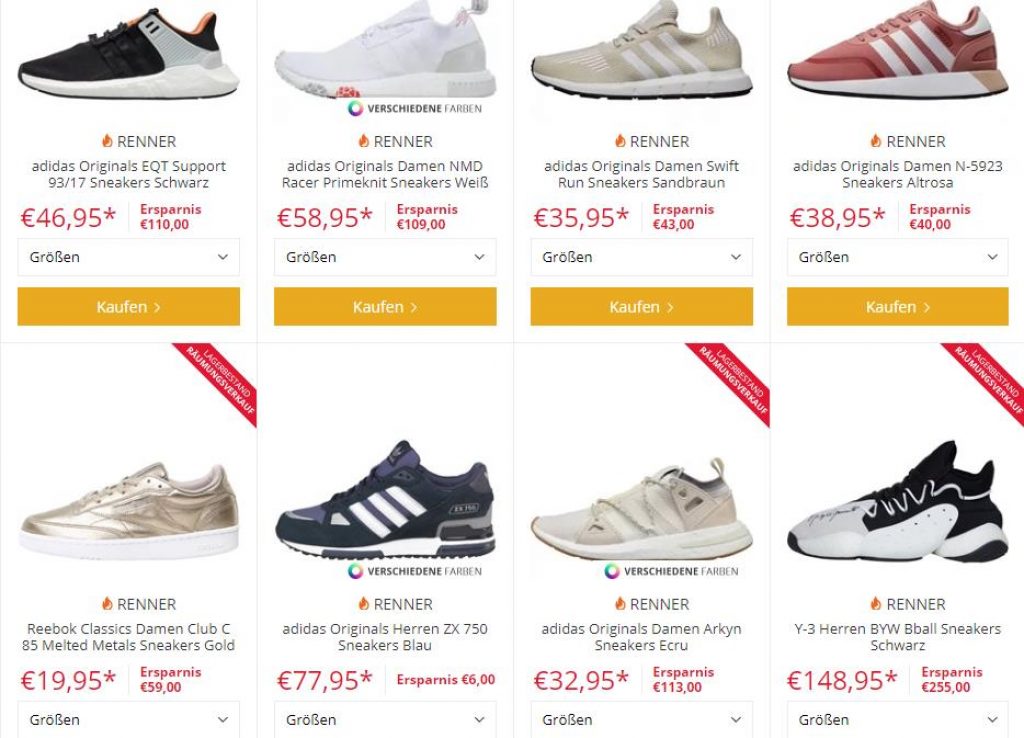Open Reebok Classics Club C 85 Gold title

point(129,637)
